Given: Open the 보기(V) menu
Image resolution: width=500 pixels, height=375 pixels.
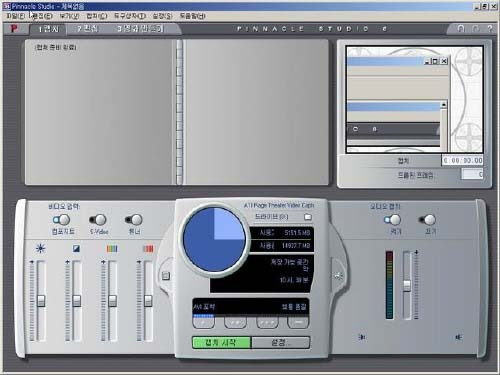Looking at the screenshot, I should 69,16.
